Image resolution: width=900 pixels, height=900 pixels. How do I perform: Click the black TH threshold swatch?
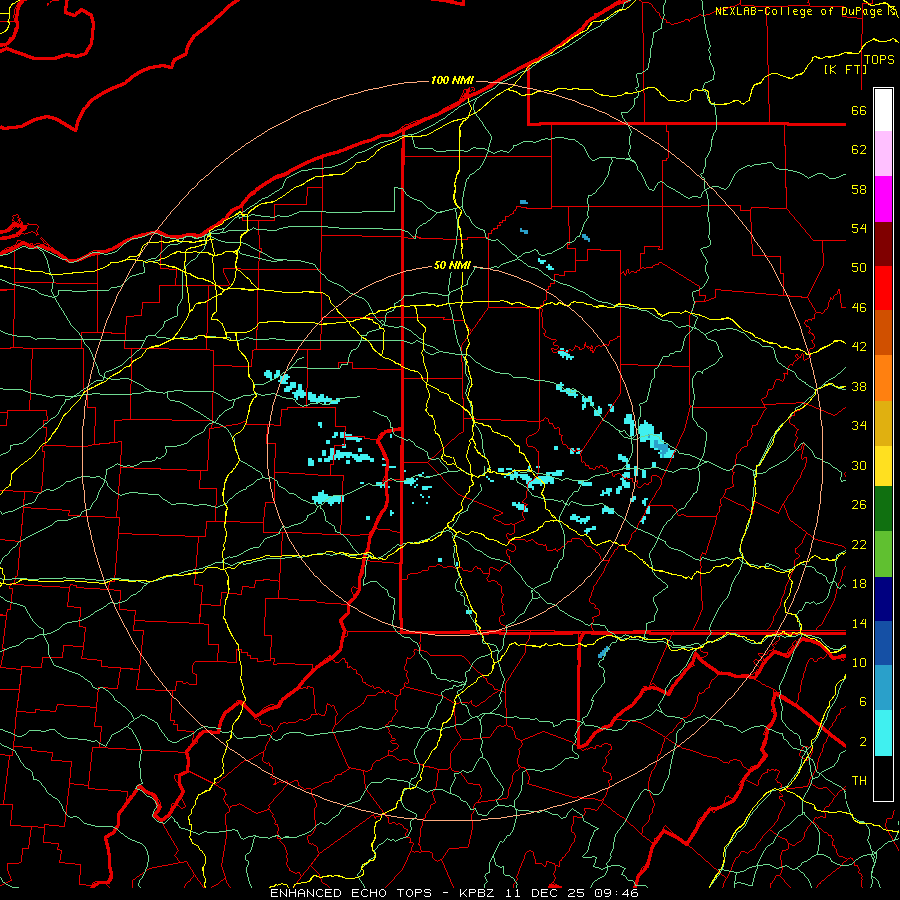883,778
